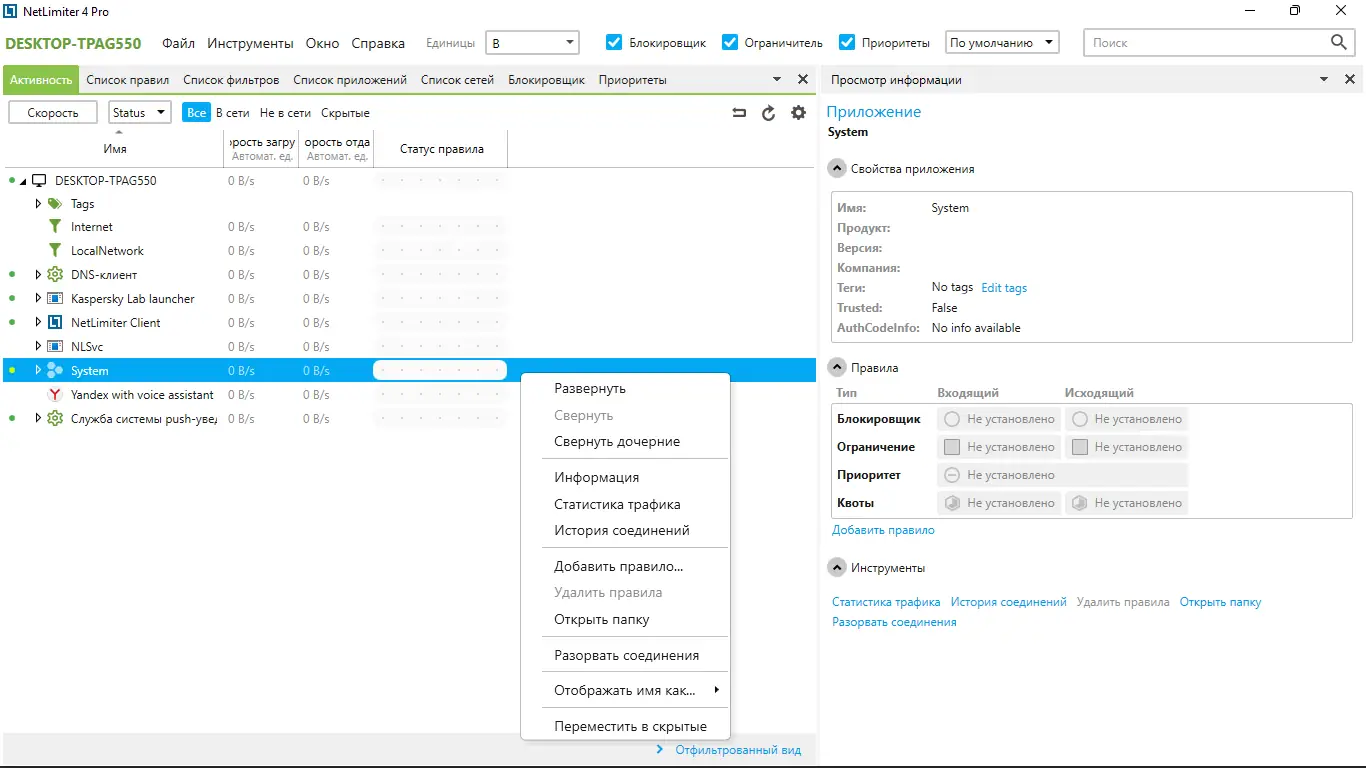The width and height of the screenshot is (1366, 768).
Task: Click the refresh icon in the Activity toolbar
Action: click(x=768, y=112)
